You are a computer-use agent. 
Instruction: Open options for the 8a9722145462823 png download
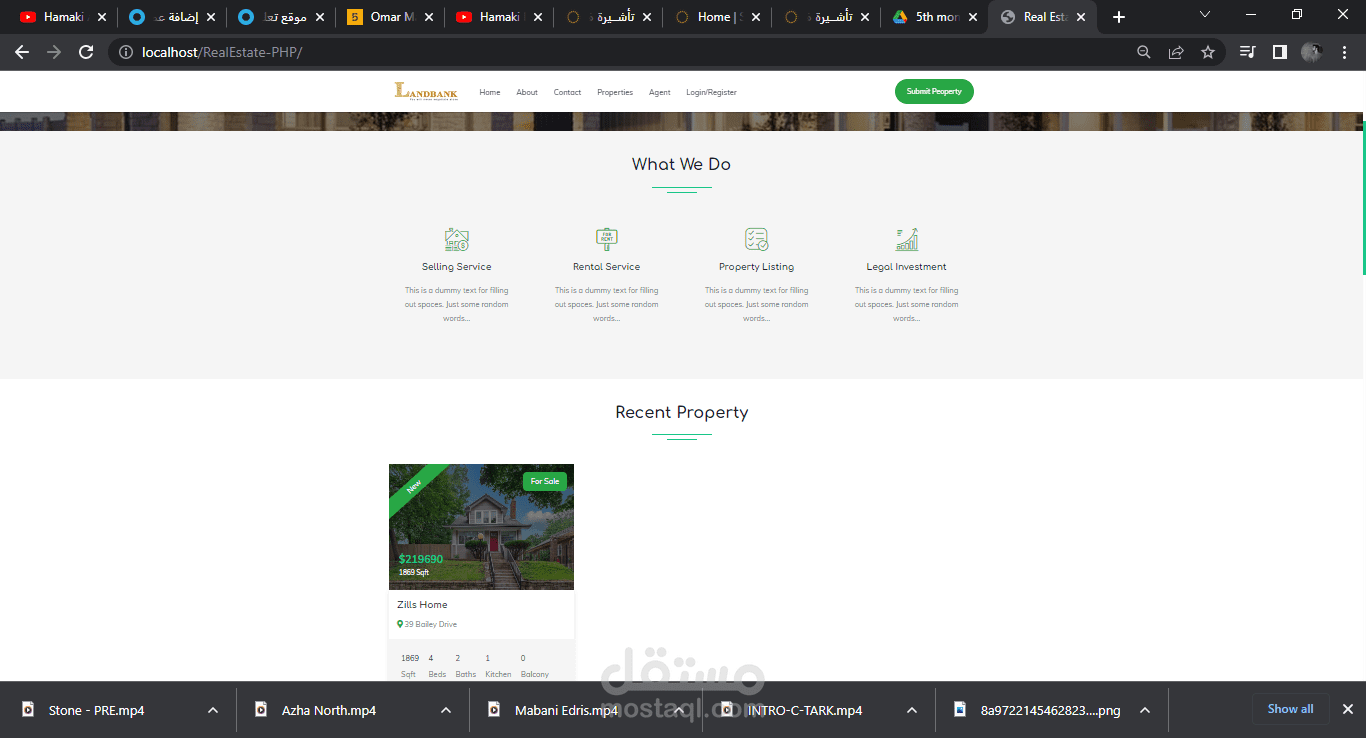(1145, 710)
